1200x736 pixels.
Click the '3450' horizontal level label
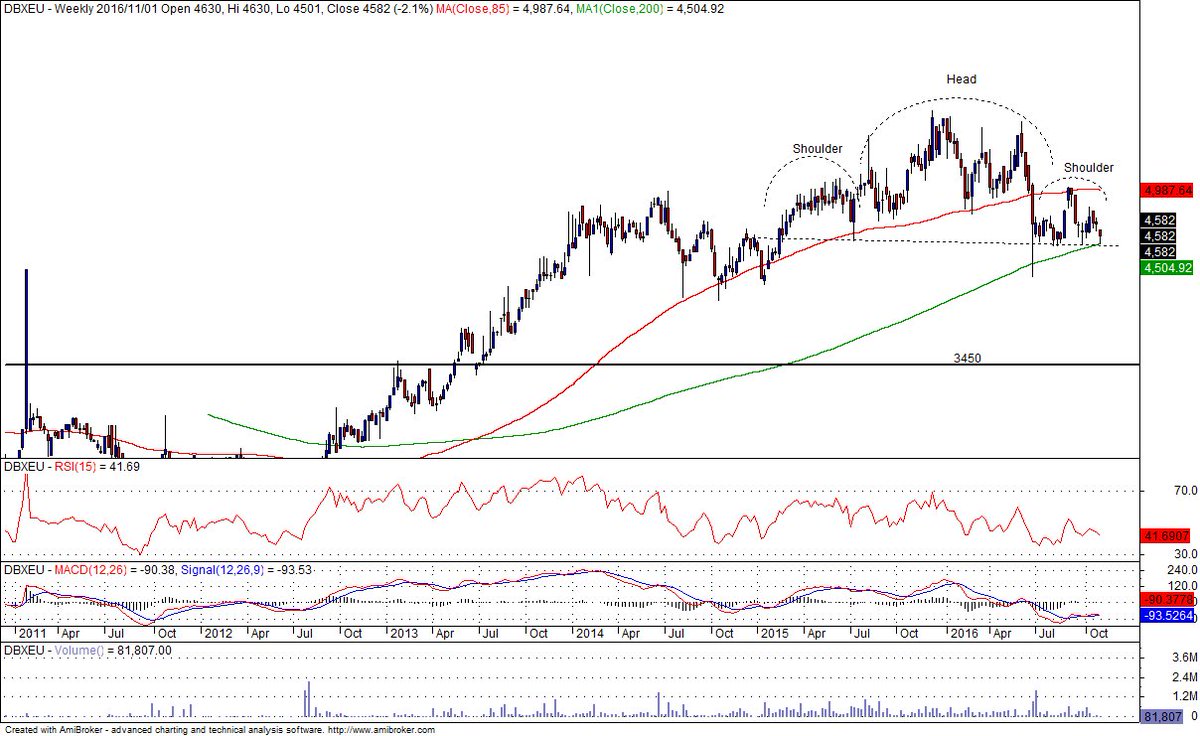coord(965,356)
